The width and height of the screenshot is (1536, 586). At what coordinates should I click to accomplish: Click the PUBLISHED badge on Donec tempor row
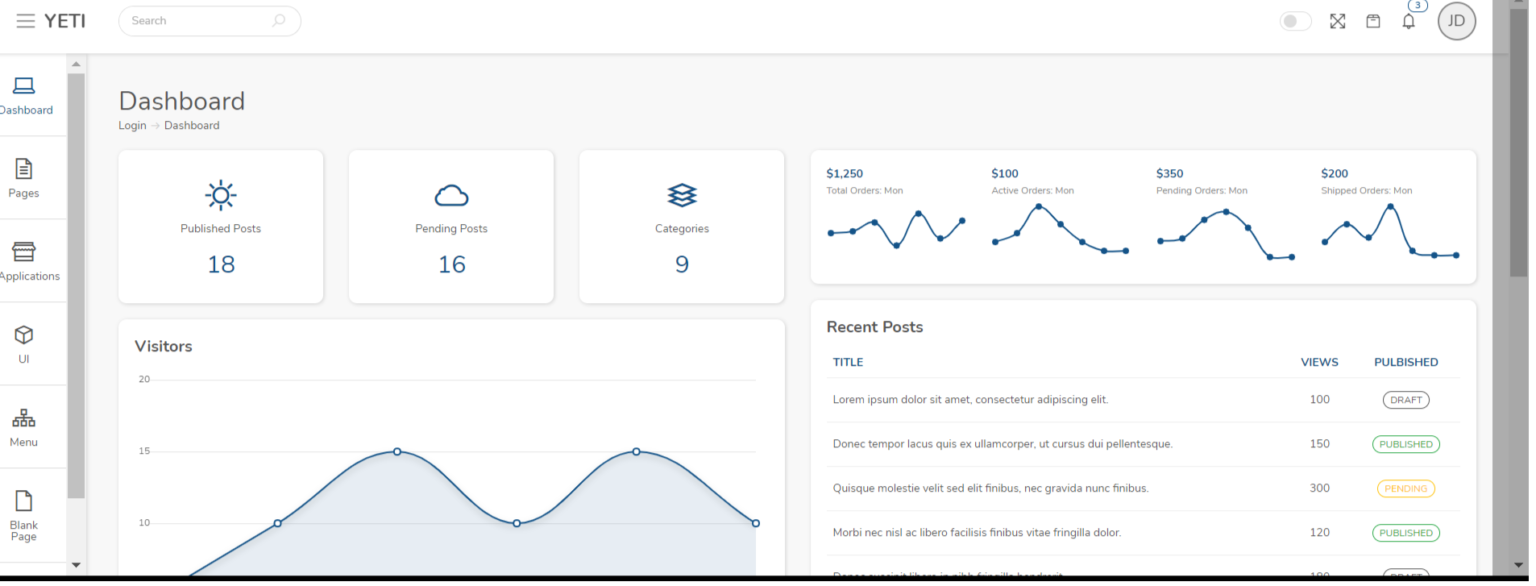[1406, 444]
